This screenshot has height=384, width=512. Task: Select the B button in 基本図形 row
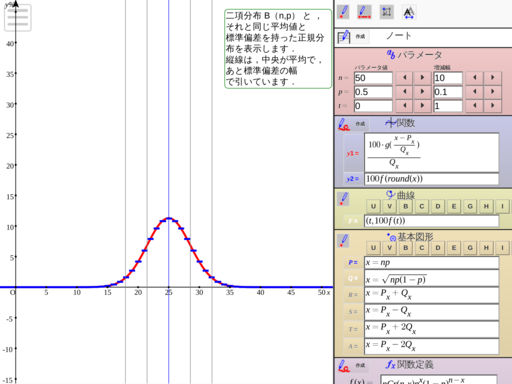406,248
